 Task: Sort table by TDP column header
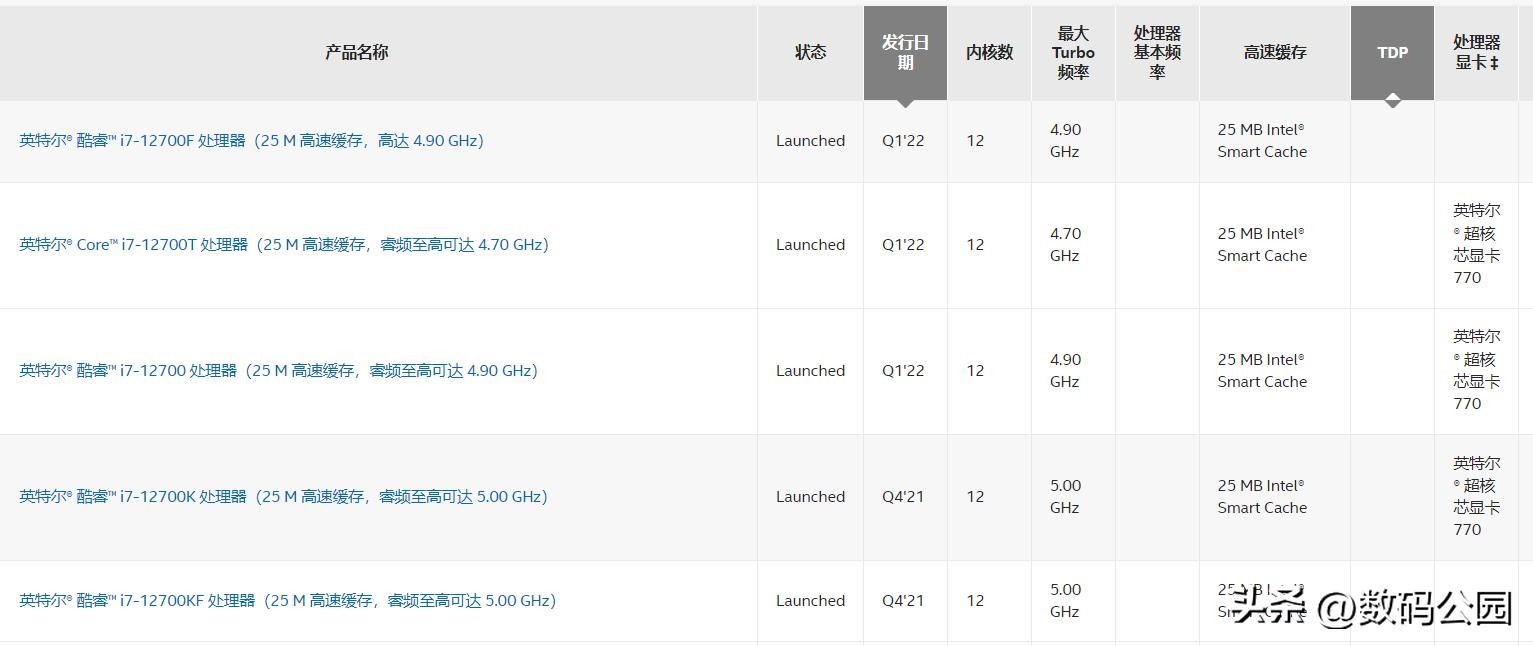click(1392, 52)
